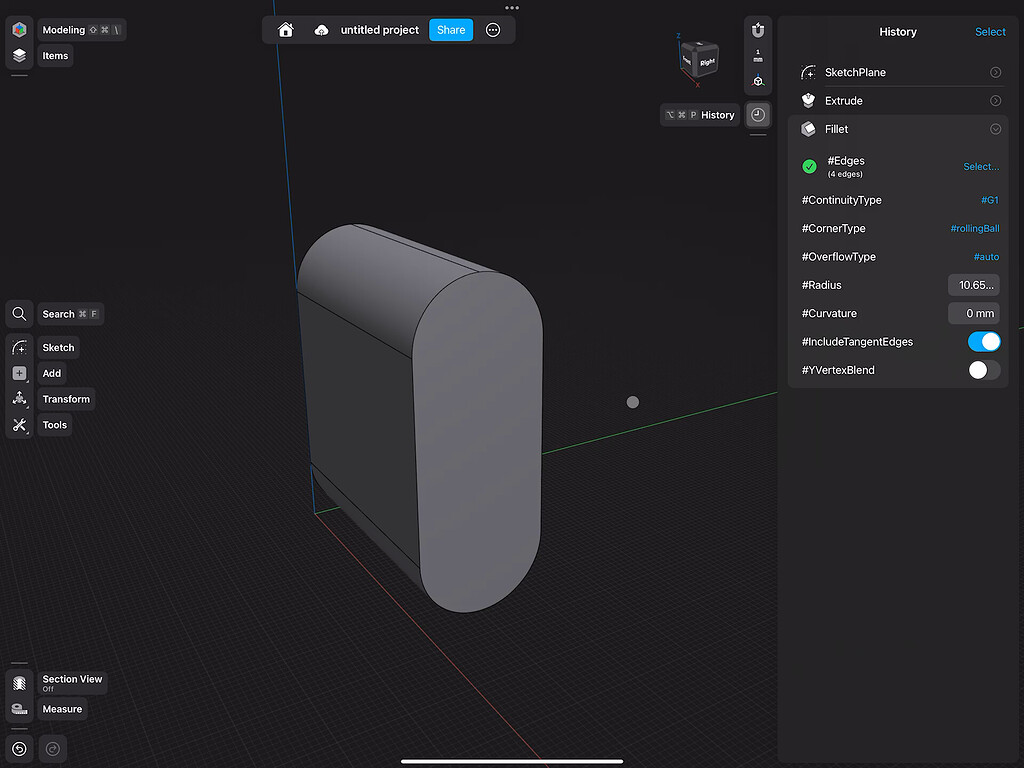Viewport: 1024px width, 768px height.
Task: Select the Sketch tool
Action: pyautogui.click(x=57, y=347)
